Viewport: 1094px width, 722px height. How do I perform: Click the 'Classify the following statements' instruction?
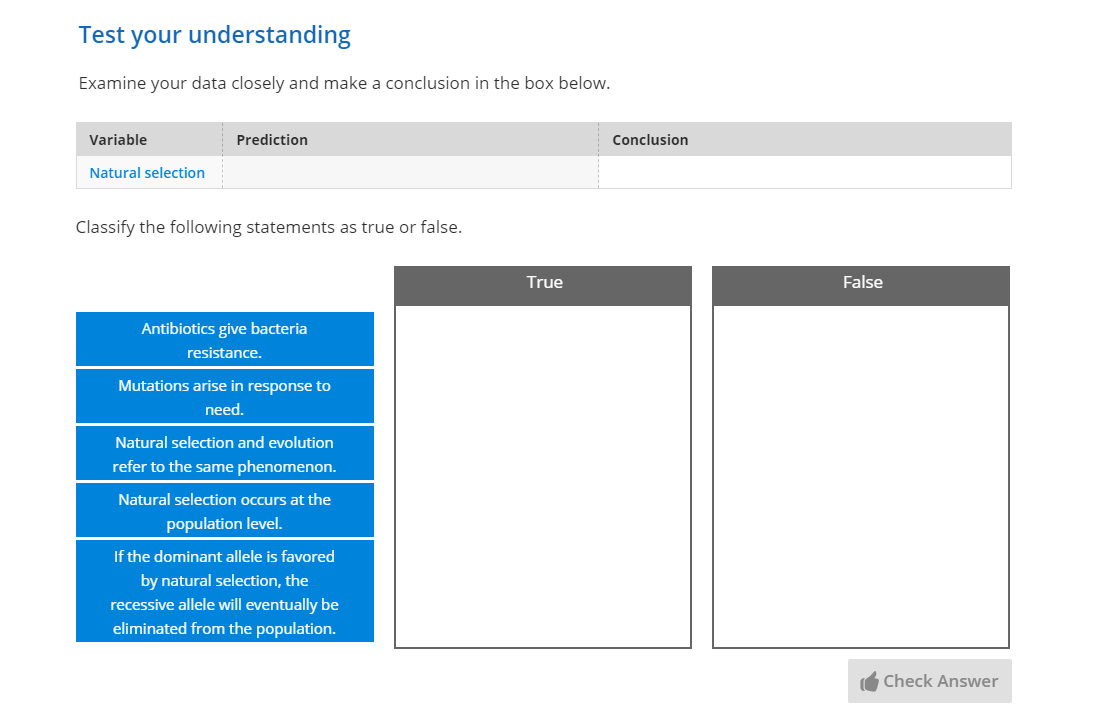[269, 227]
